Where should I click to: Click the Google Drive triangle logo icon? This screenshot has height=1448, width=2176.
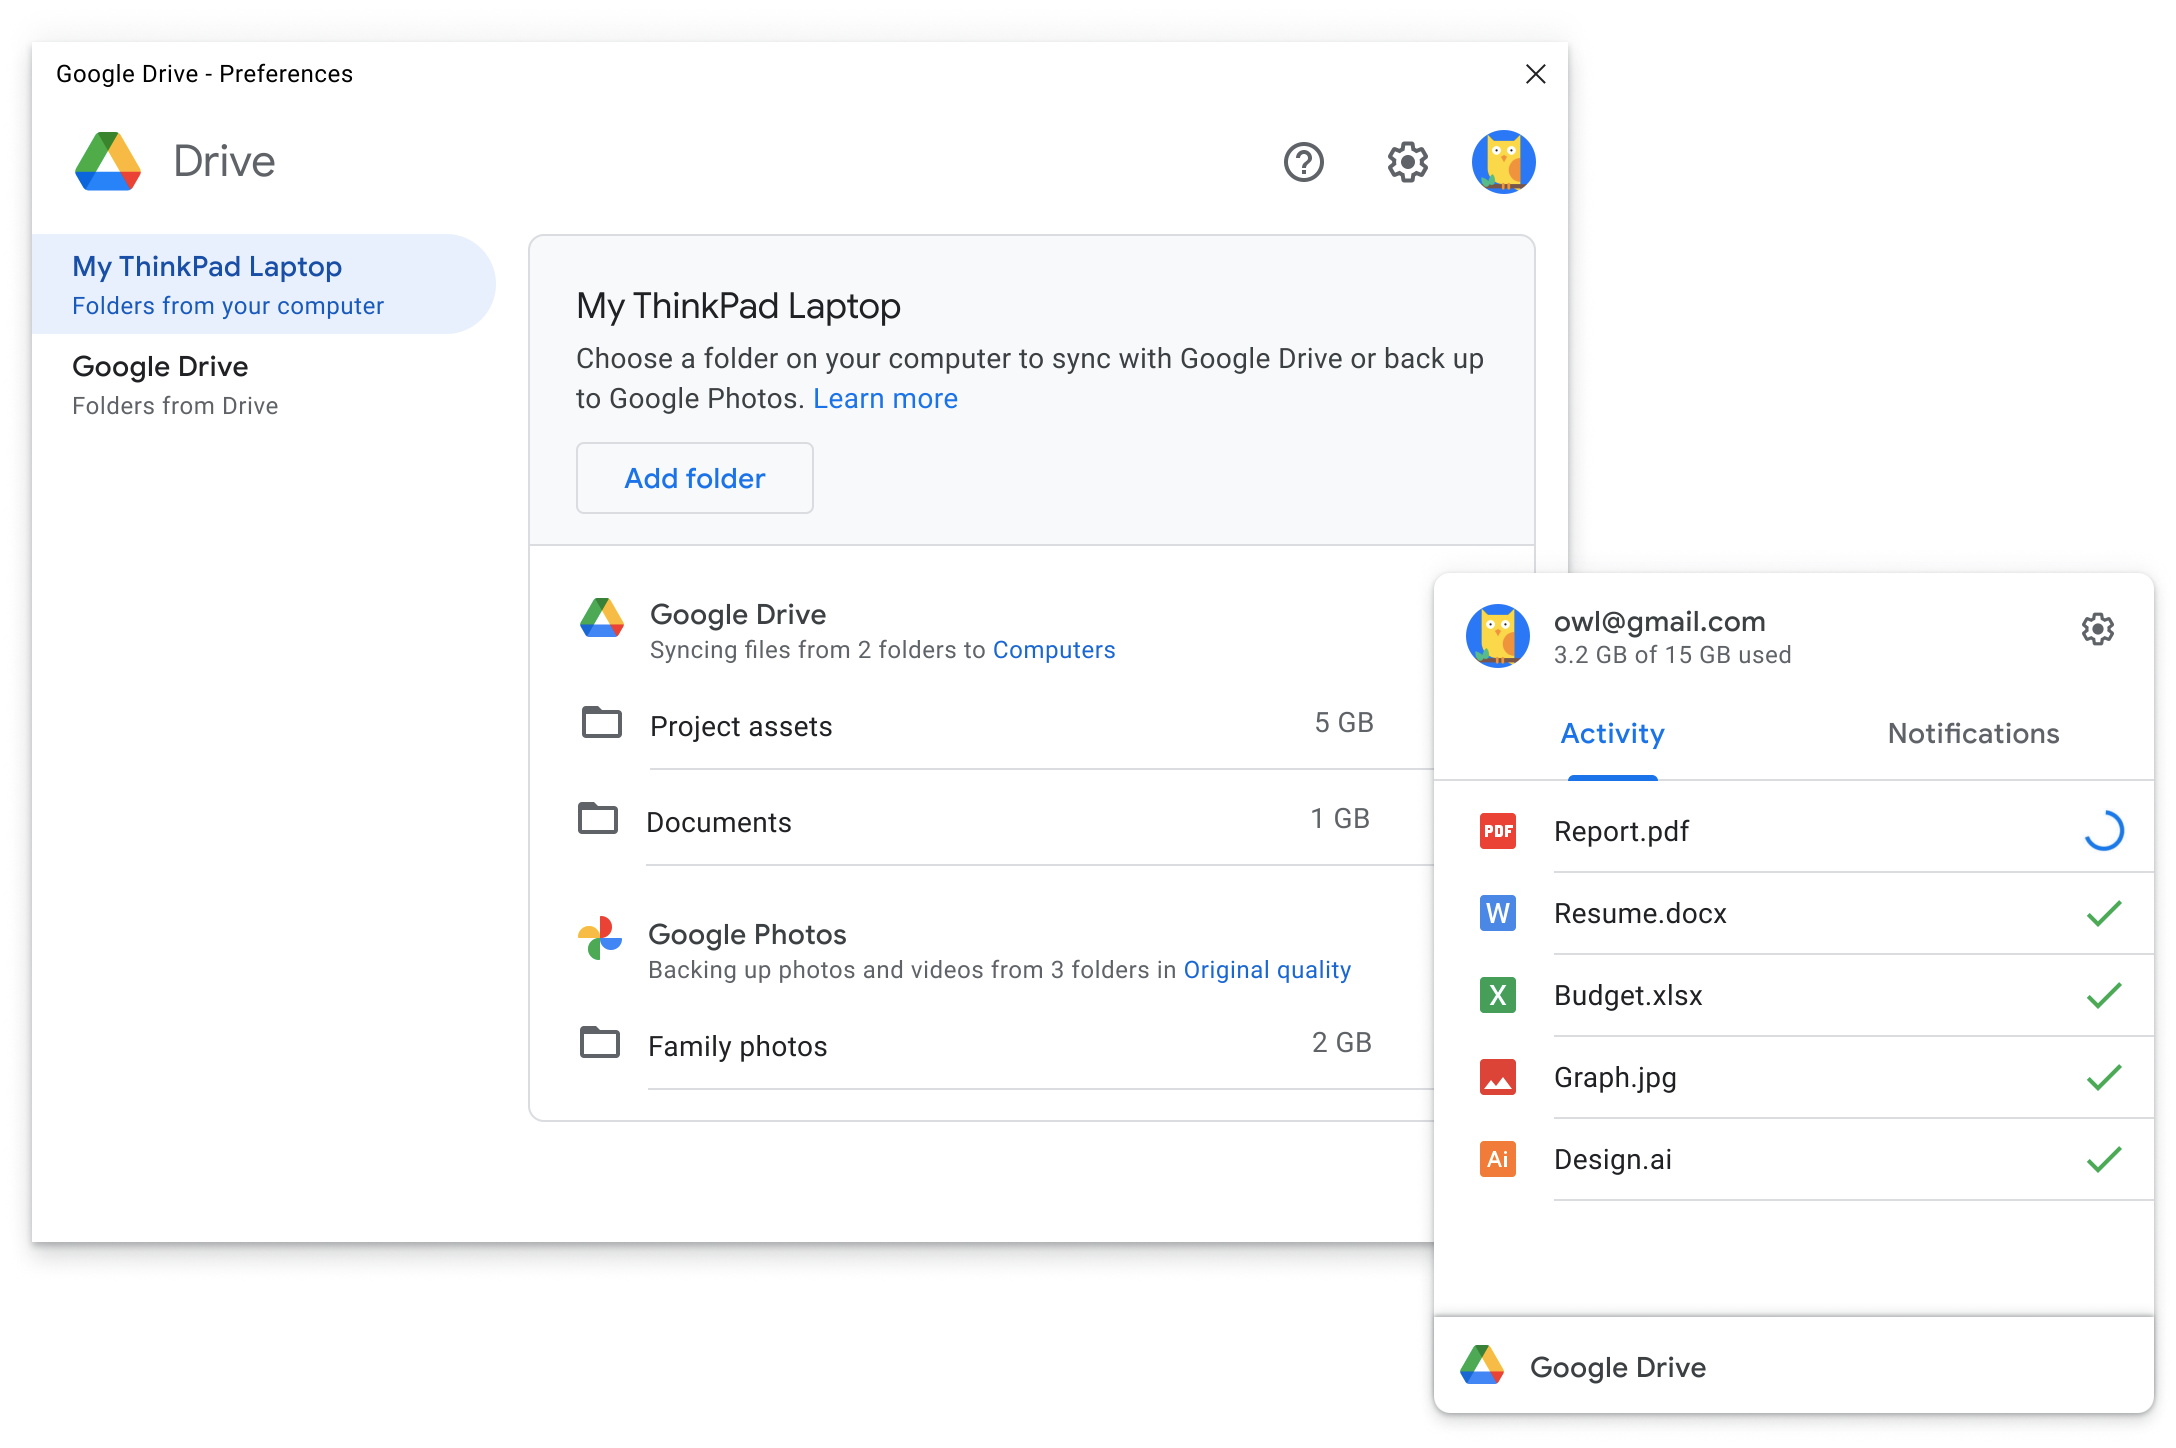pyautogui.click(x=107, y=160)
